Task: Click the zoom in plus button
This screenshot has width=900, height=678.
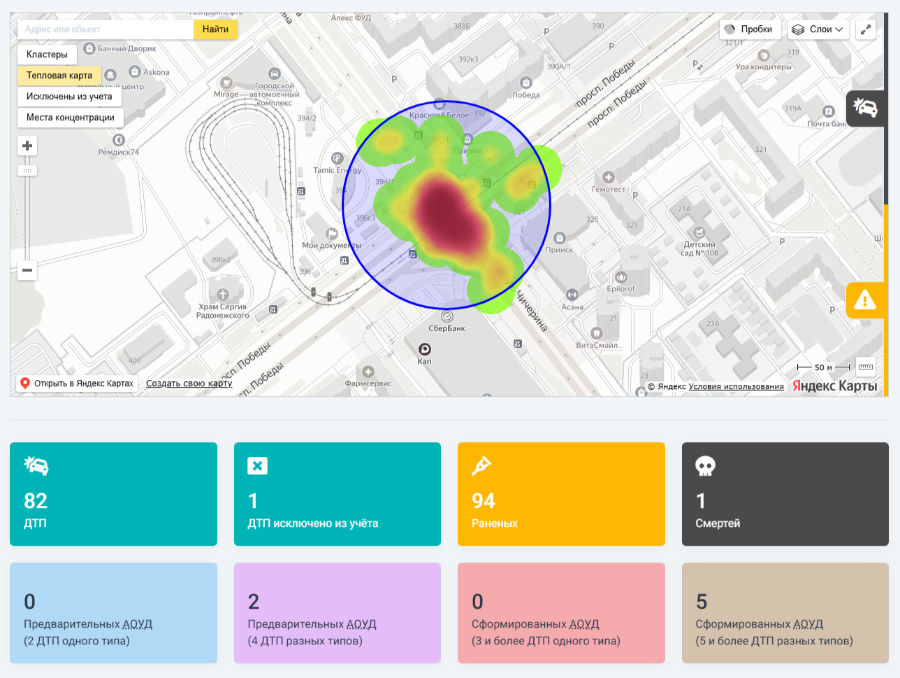Action: click(27, 146)
